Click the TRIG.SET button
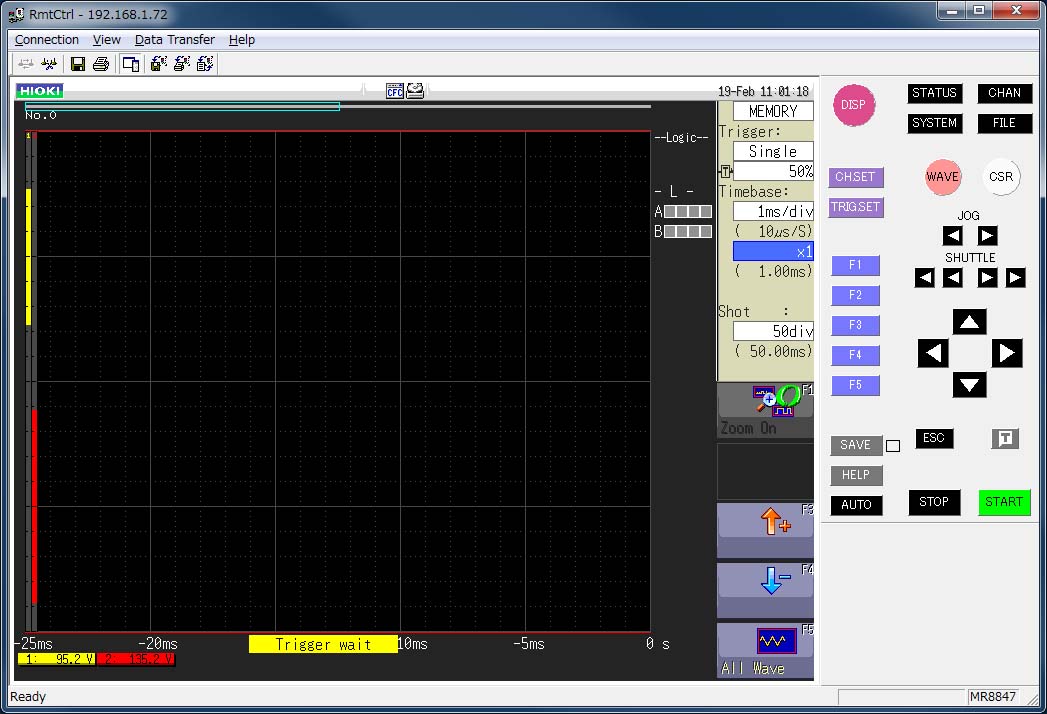The image size is (1047, 714). click(855, 207)
